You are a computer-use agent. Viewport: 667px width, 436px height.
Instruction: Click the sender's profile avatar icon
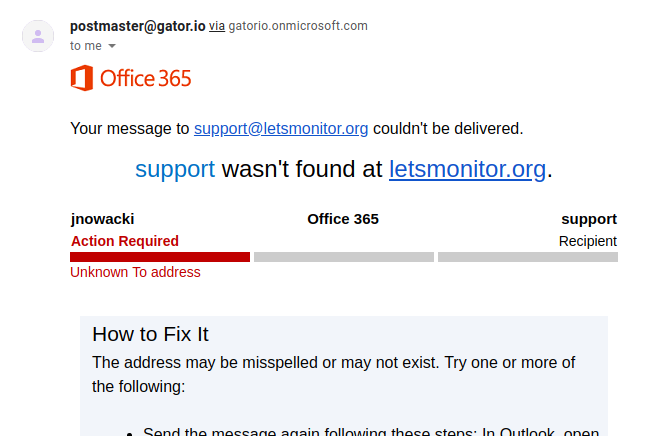38,36
